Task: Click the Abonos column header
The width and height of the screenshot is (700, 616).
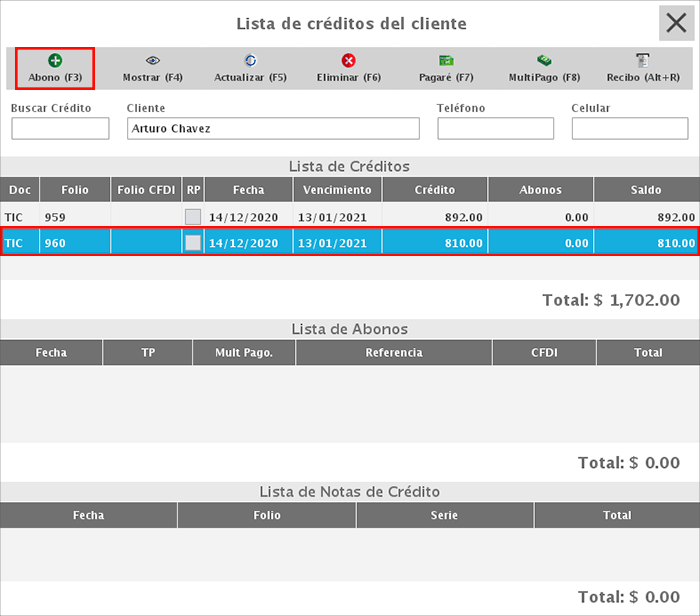Action: tap(541, 190)
